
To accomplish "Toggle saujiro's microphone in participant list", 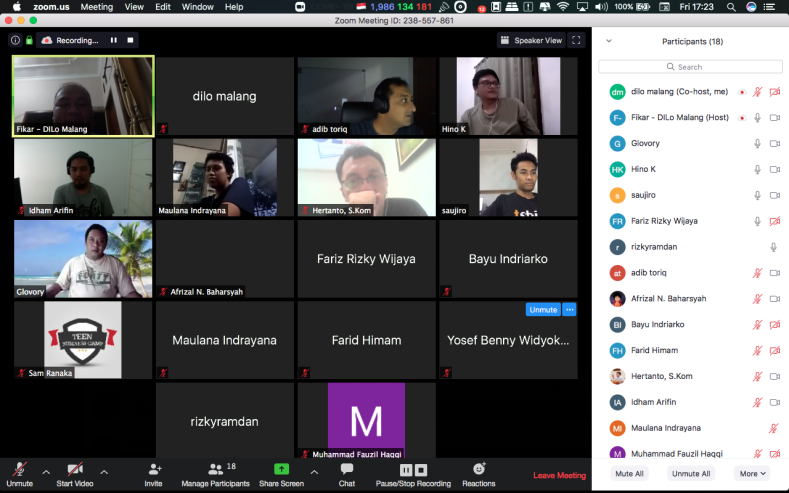I will (x=757, y=195).
